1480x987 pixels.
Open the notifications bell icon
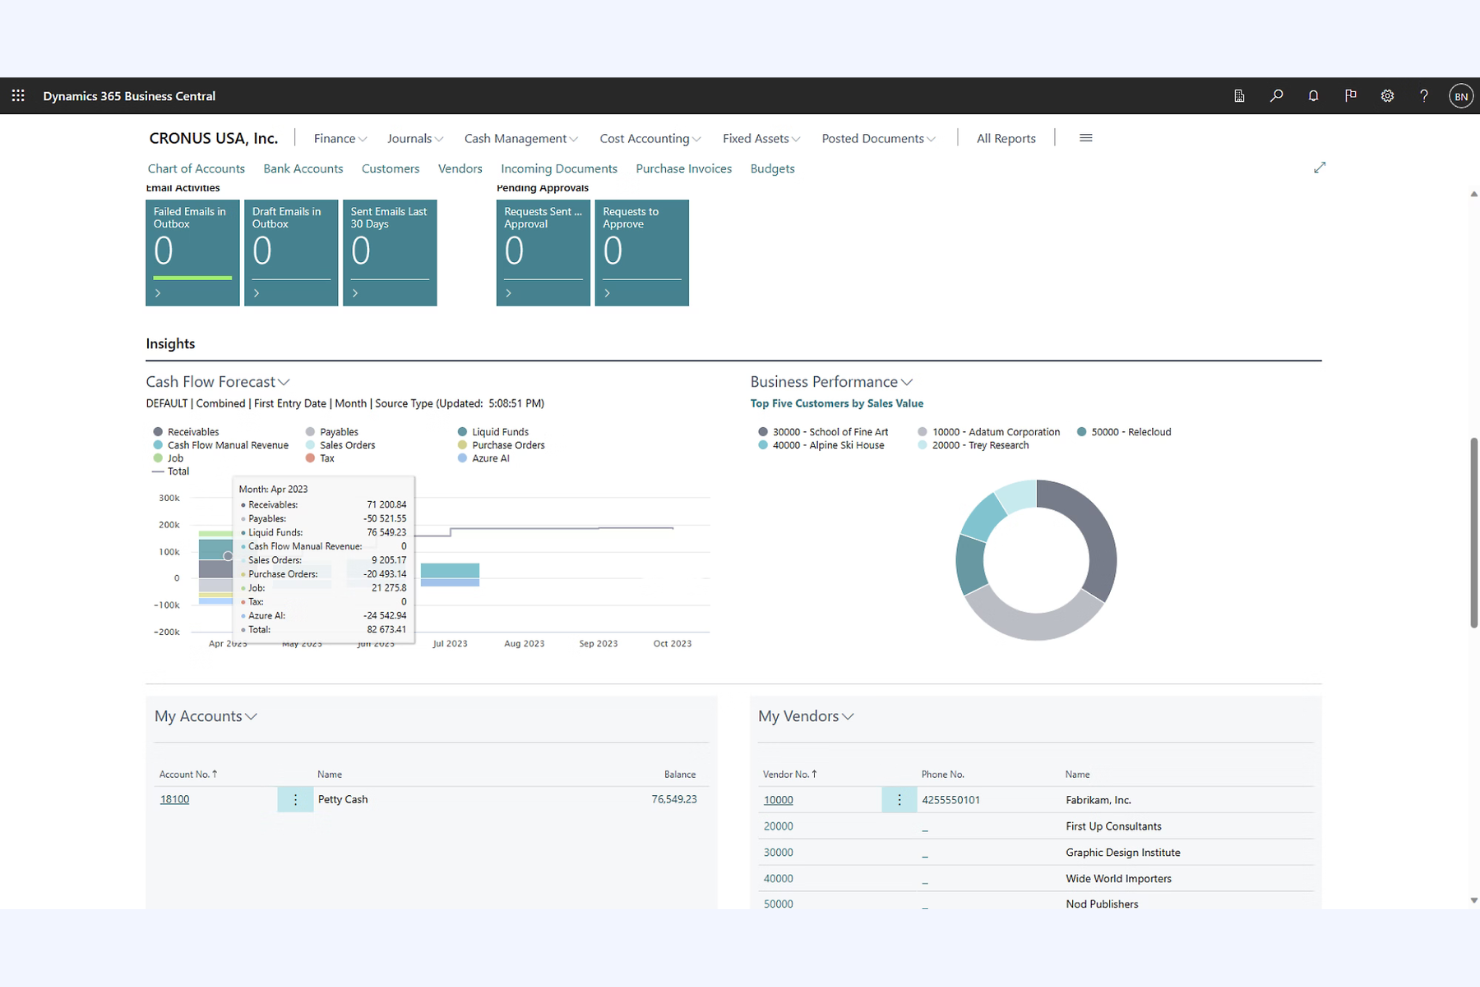click(x=1313, y=95)
